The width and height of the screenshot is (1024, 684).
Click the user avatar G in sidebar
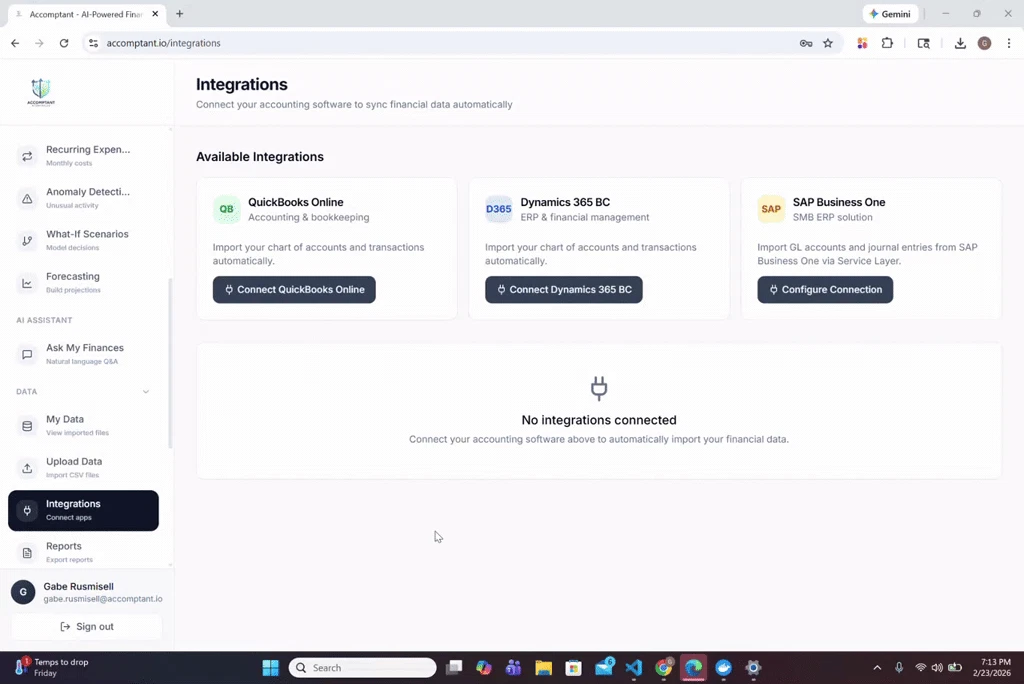tap(23, 592)
